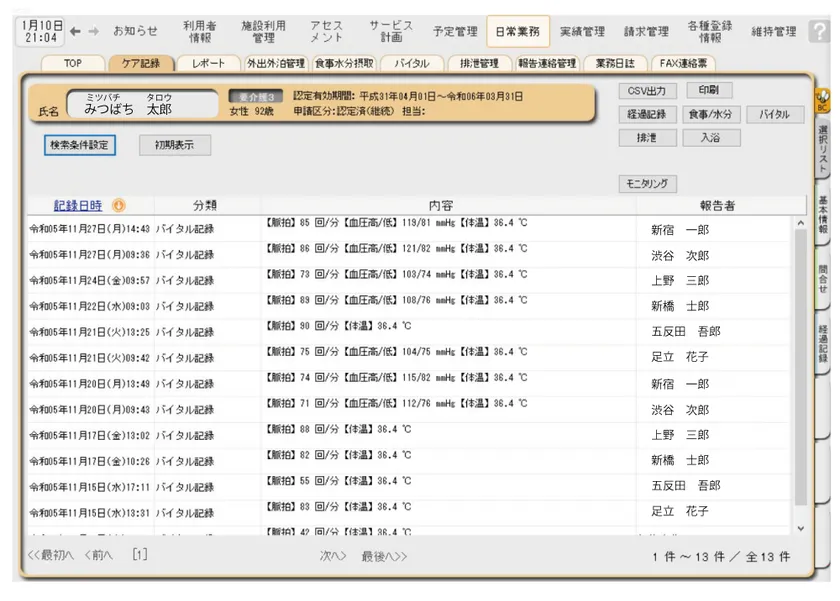Click the bee BC icon on right sidebar
Viewport: 840px width, 601px height.
click(x=824, y=100)
